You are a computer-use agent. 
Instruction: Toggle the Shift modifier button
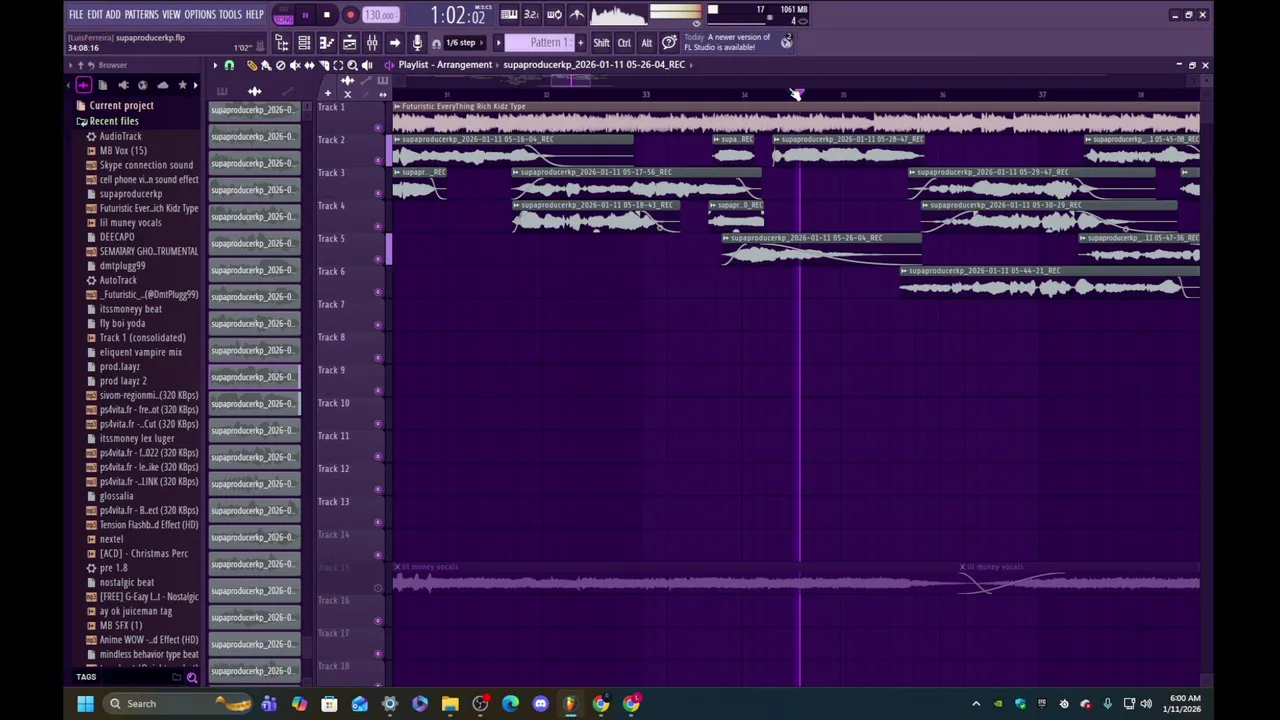click(601, 43)
